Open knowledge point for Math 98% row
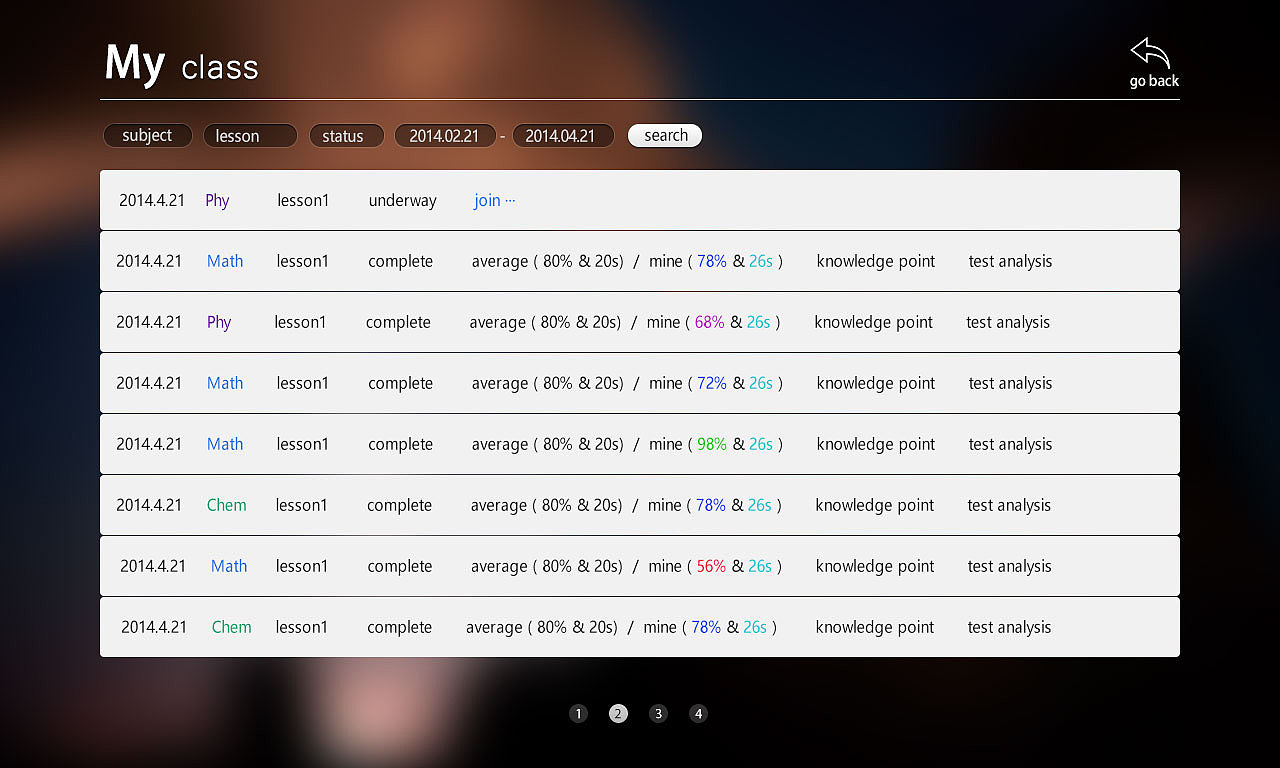This screenshot has width=1280, height=768. (876, 445)
